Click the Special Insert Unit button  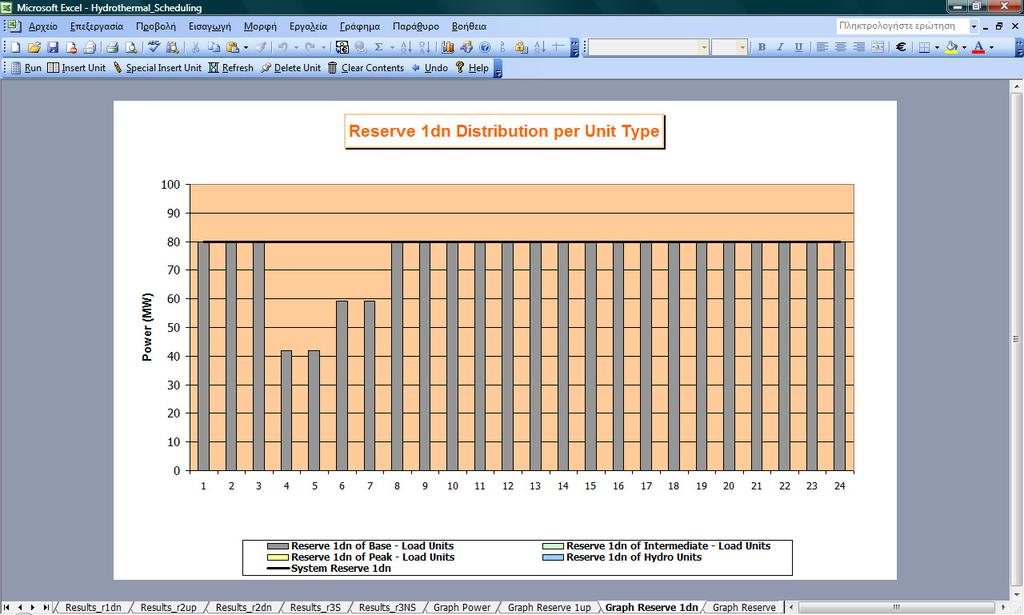click(157, 68)
